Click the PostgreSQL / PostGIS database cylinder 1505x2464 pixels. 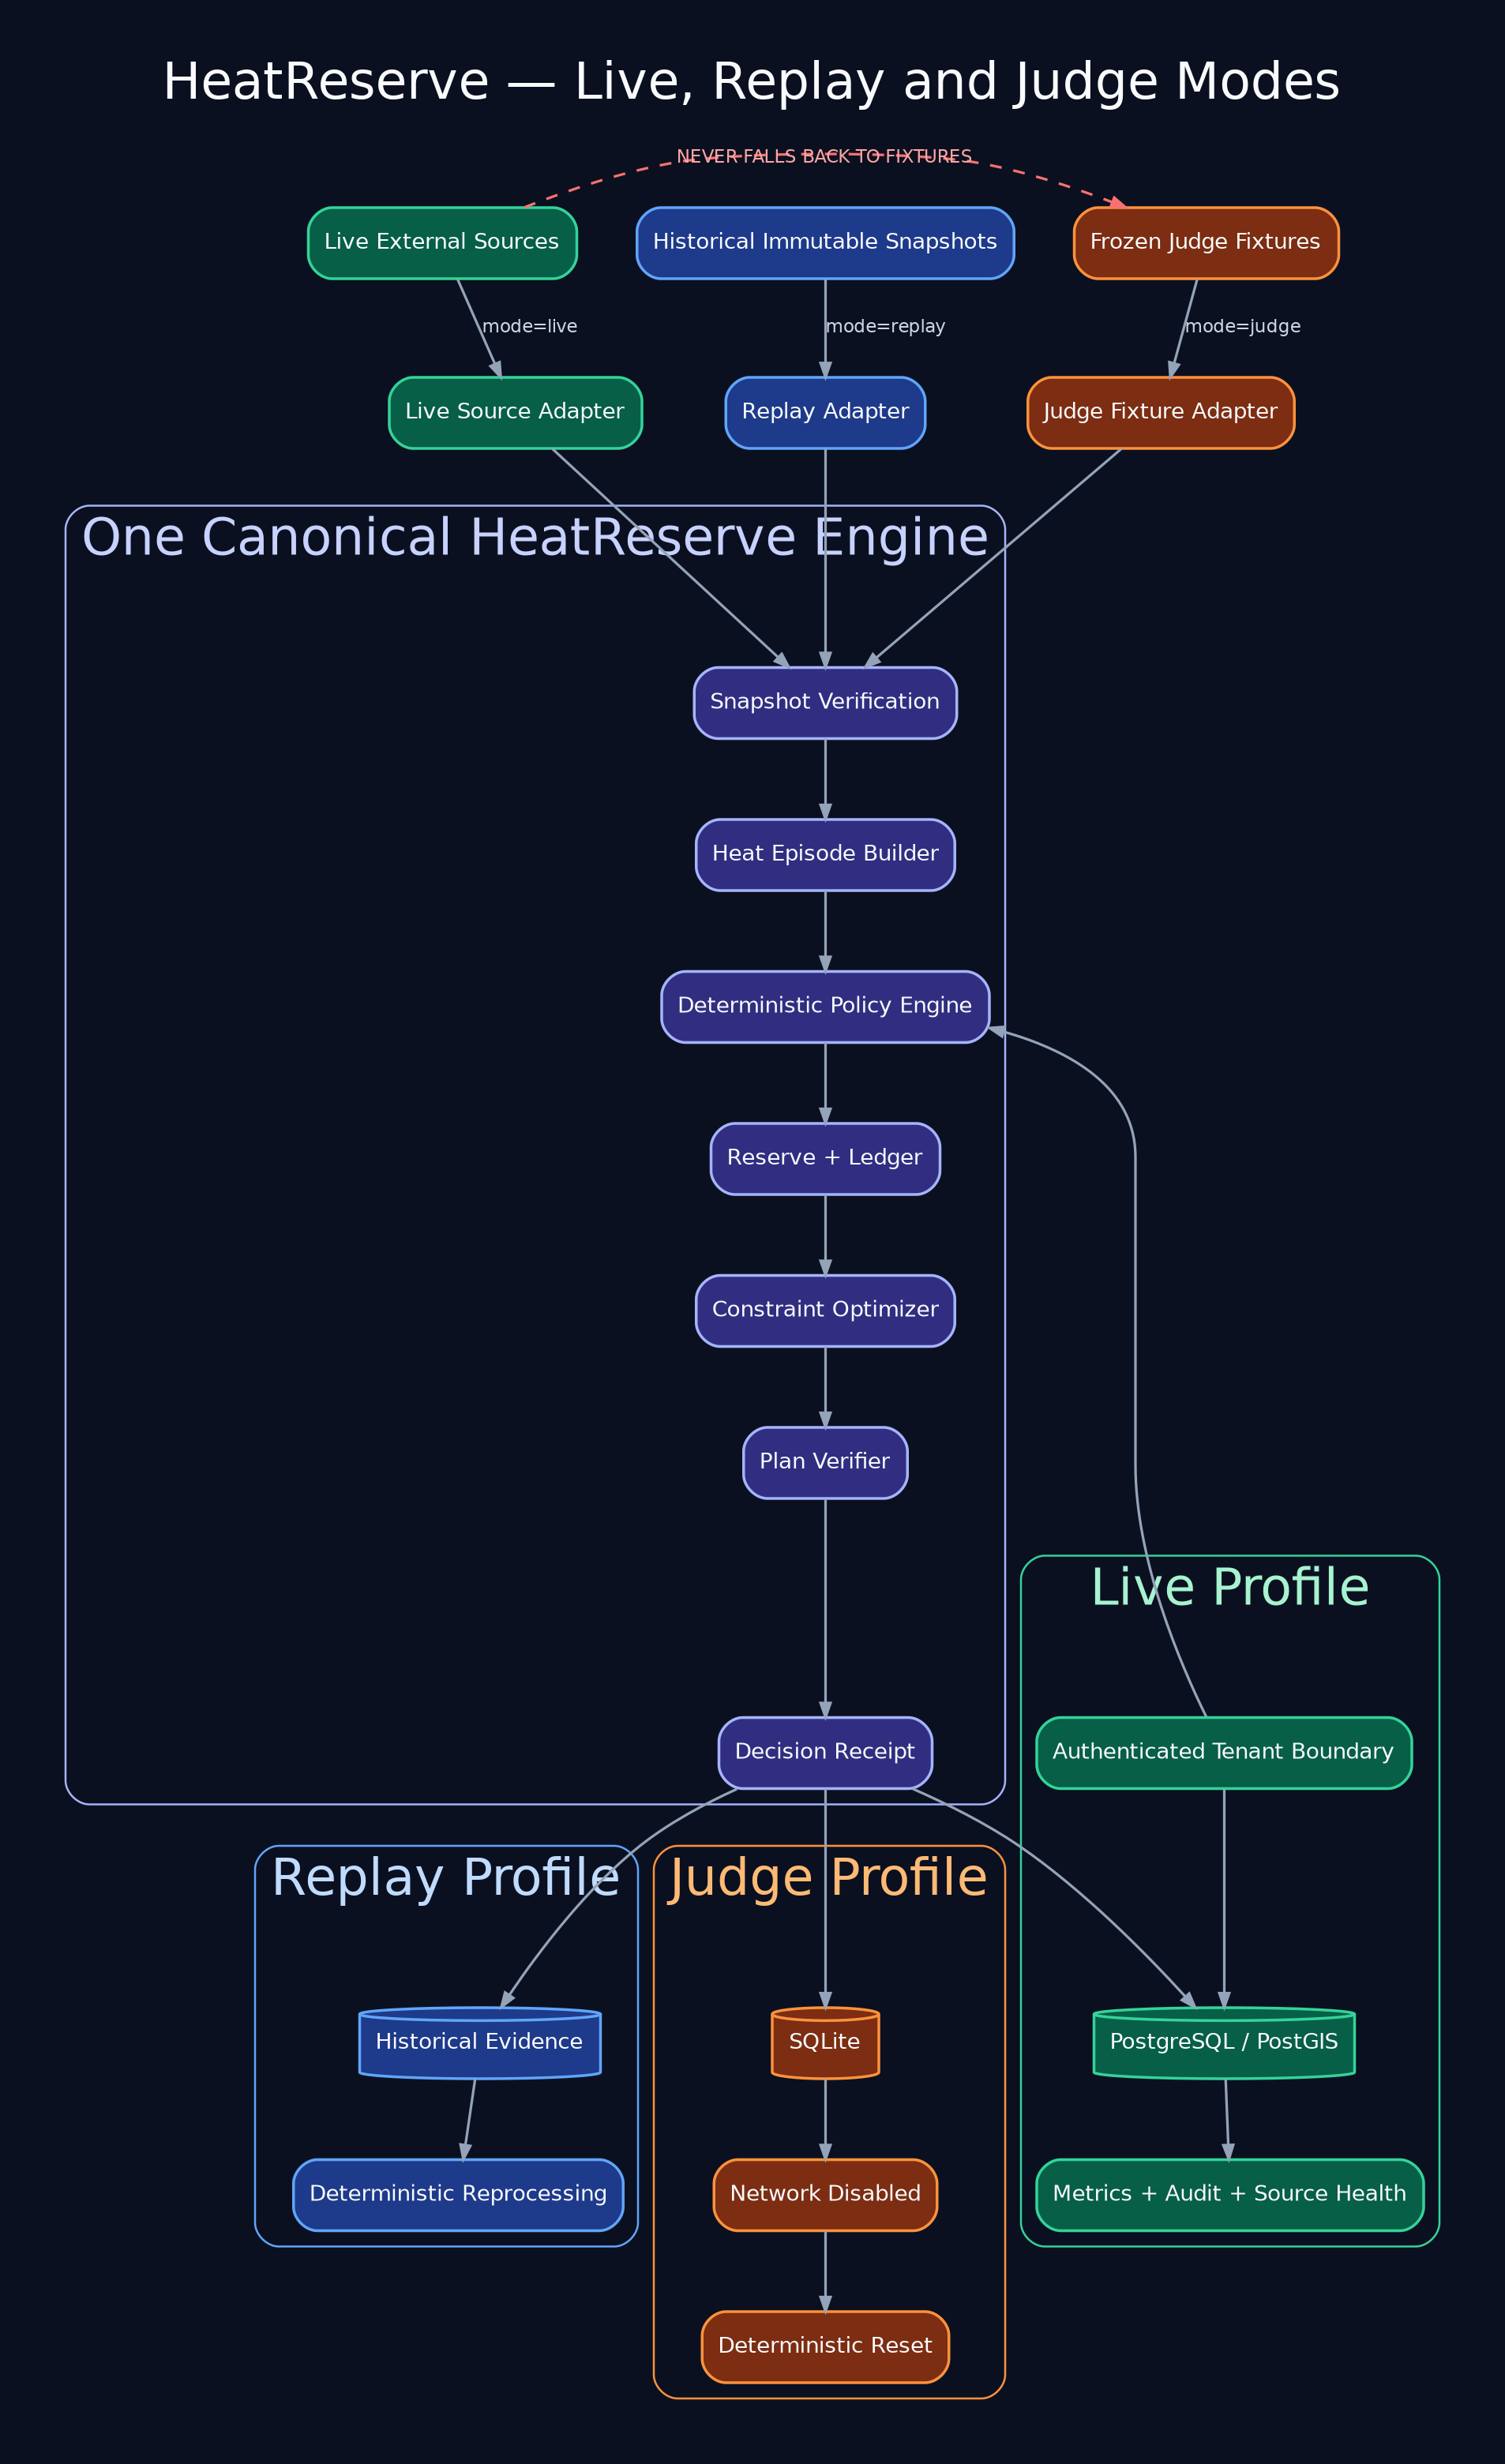click(x=1224, y=2043)
